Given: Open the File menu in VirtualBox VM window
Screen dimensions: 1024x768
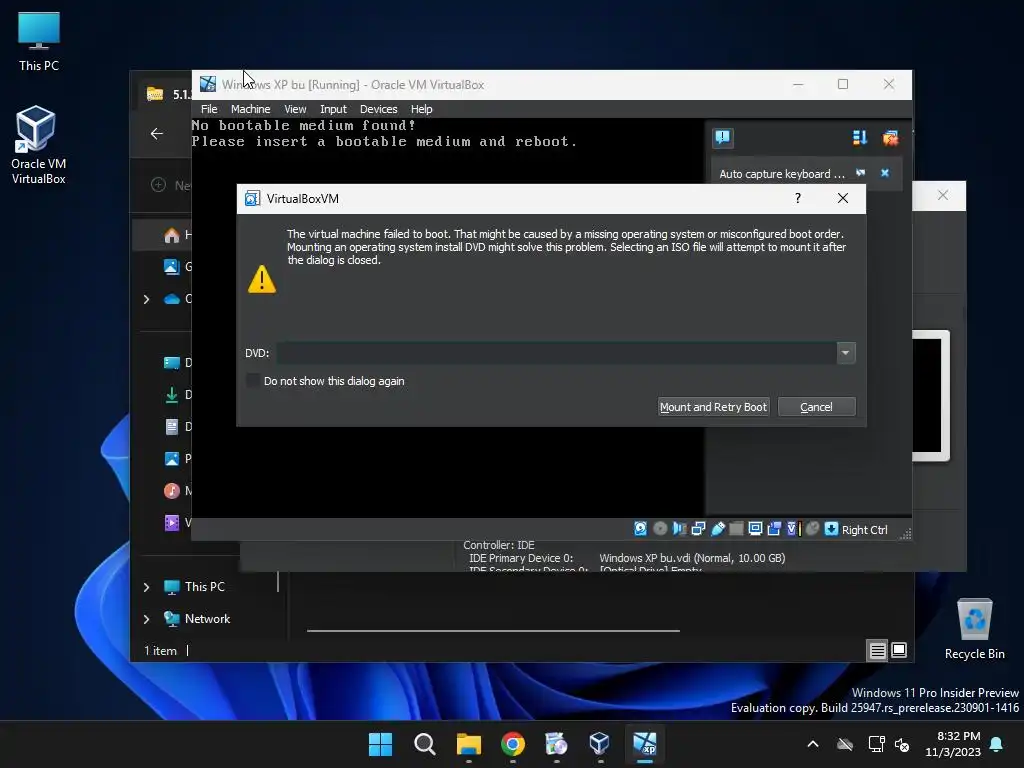Looking at the screenshot, I should click(x=209, y=109).
